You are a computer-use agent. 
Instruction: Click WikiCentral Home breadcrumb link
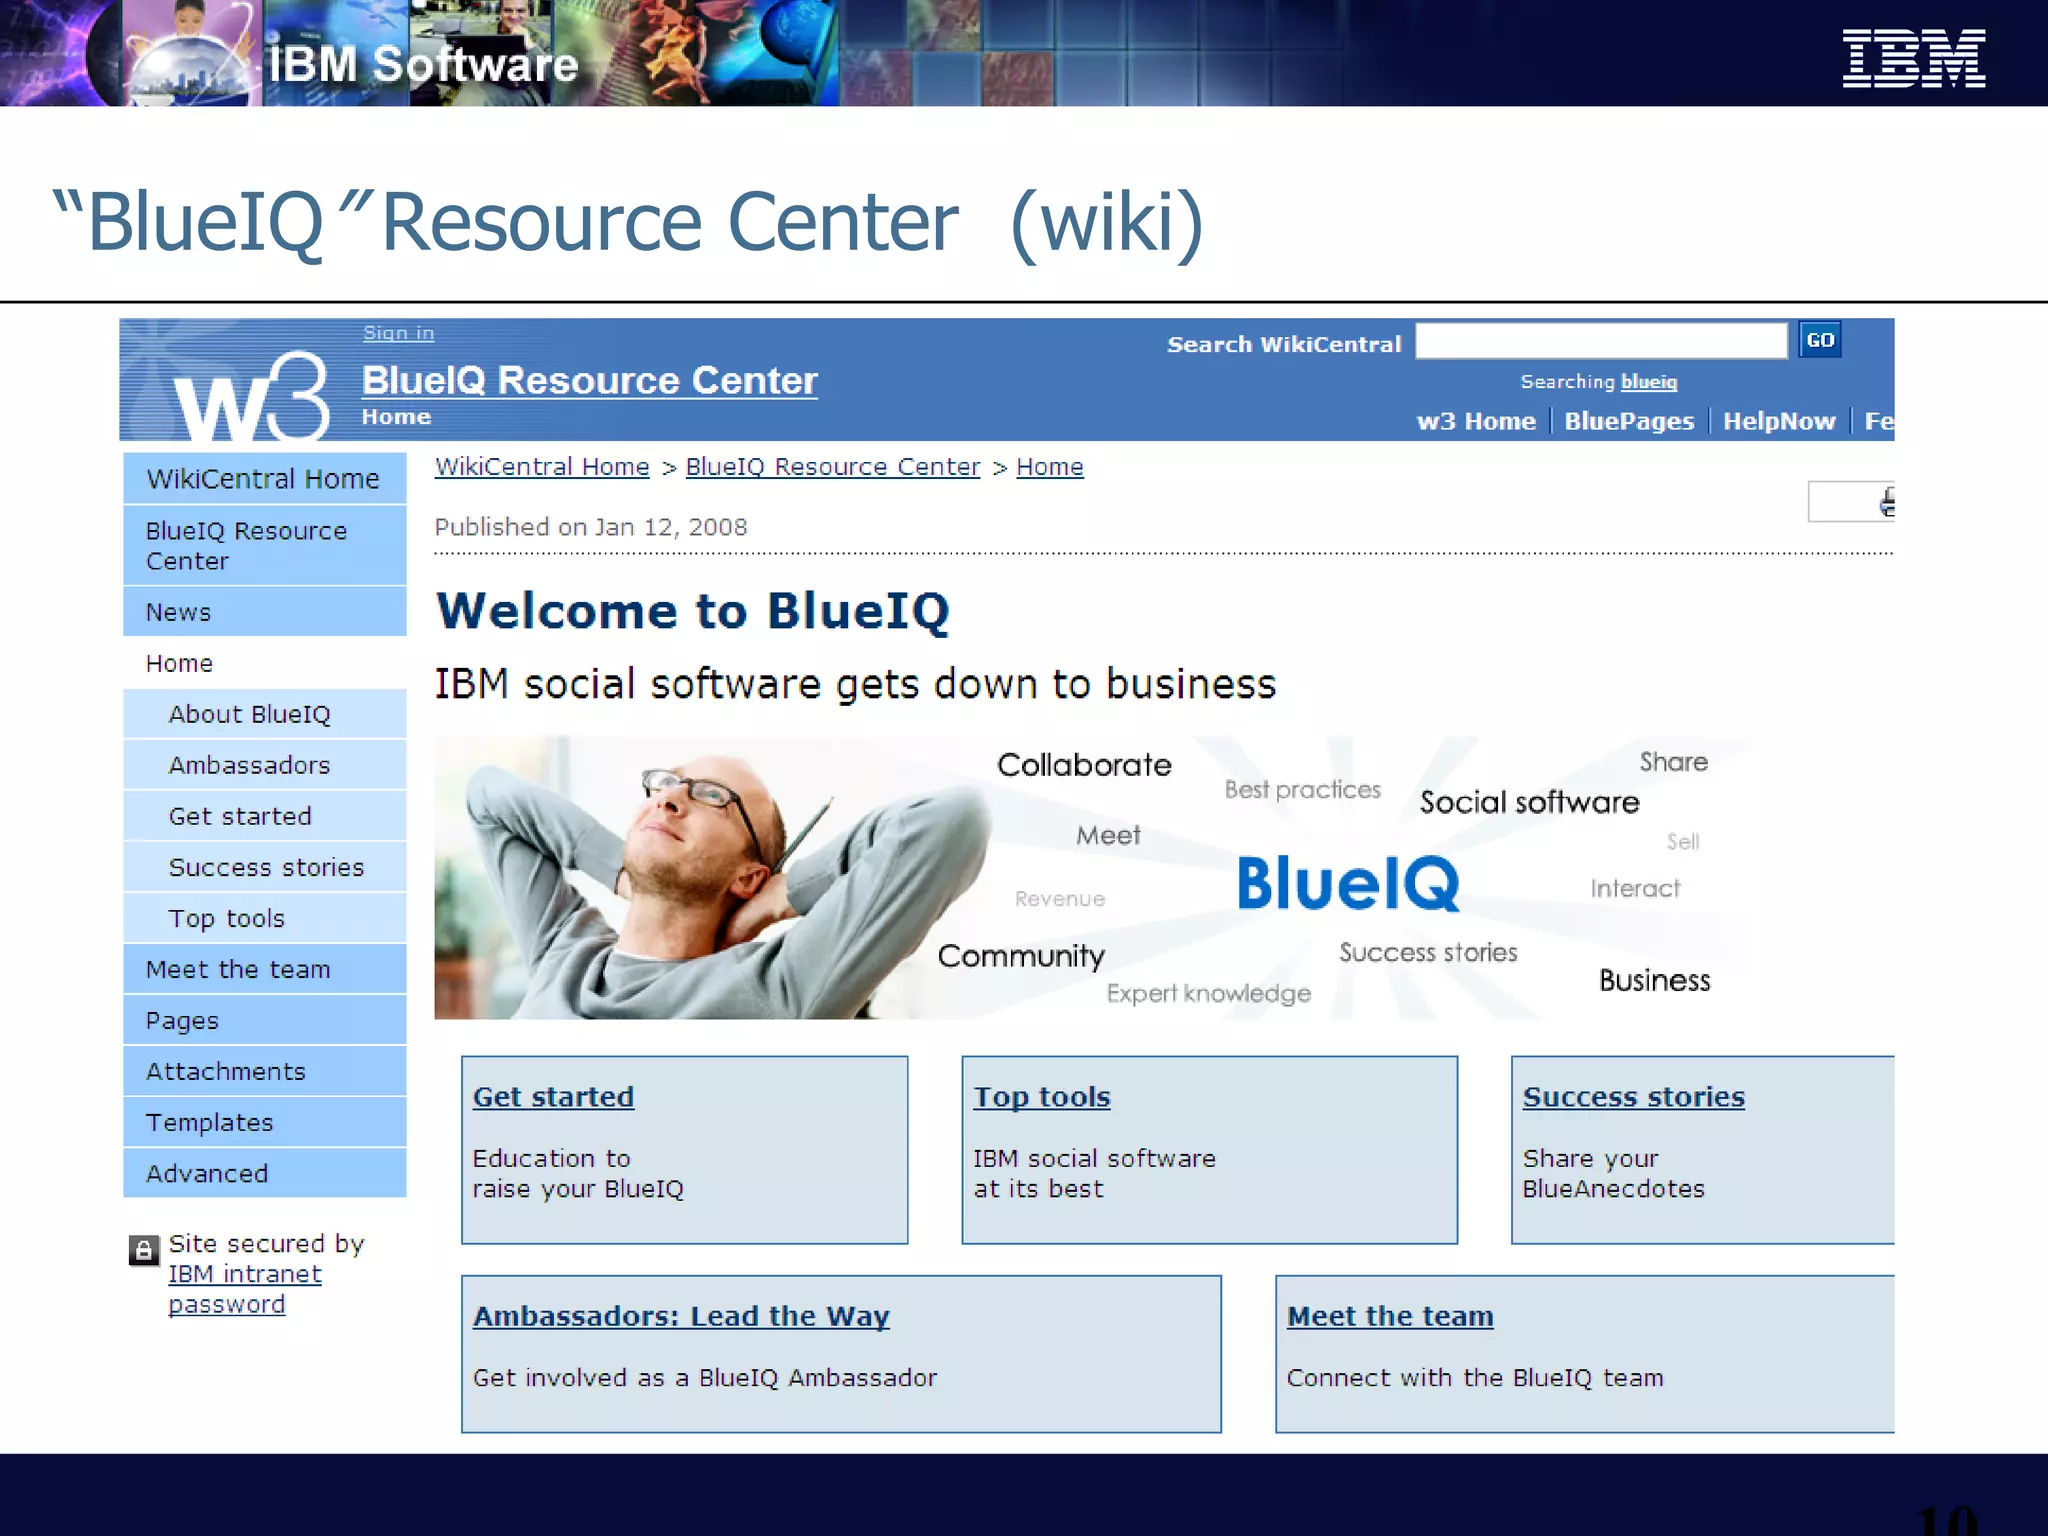pyautogui.click(x=542, y=467)
